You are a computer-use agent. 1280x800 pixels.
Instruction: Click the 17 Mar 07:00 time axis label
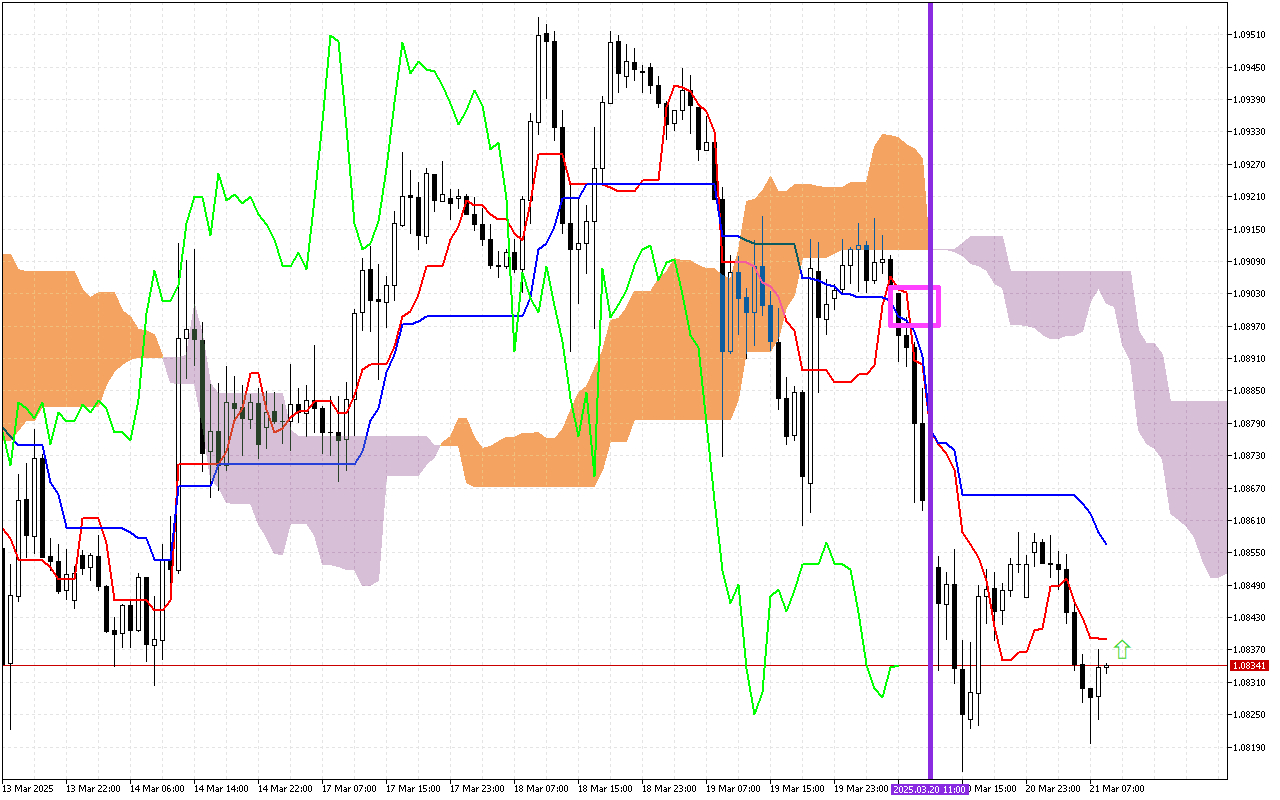pos(347,789)
